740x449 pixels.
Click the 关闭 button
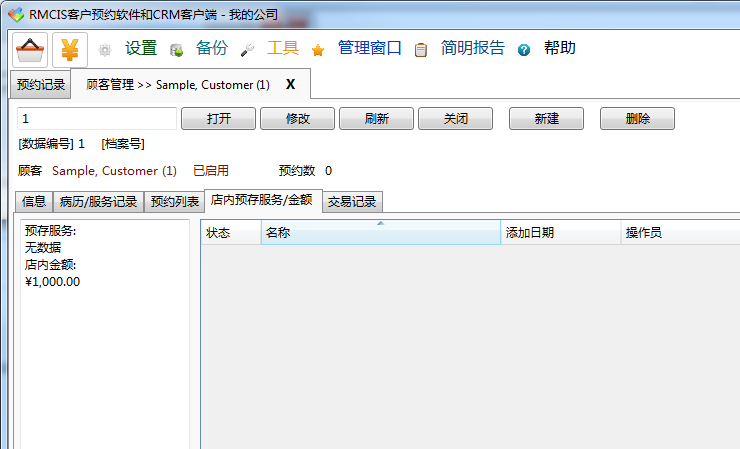[455, 119]
